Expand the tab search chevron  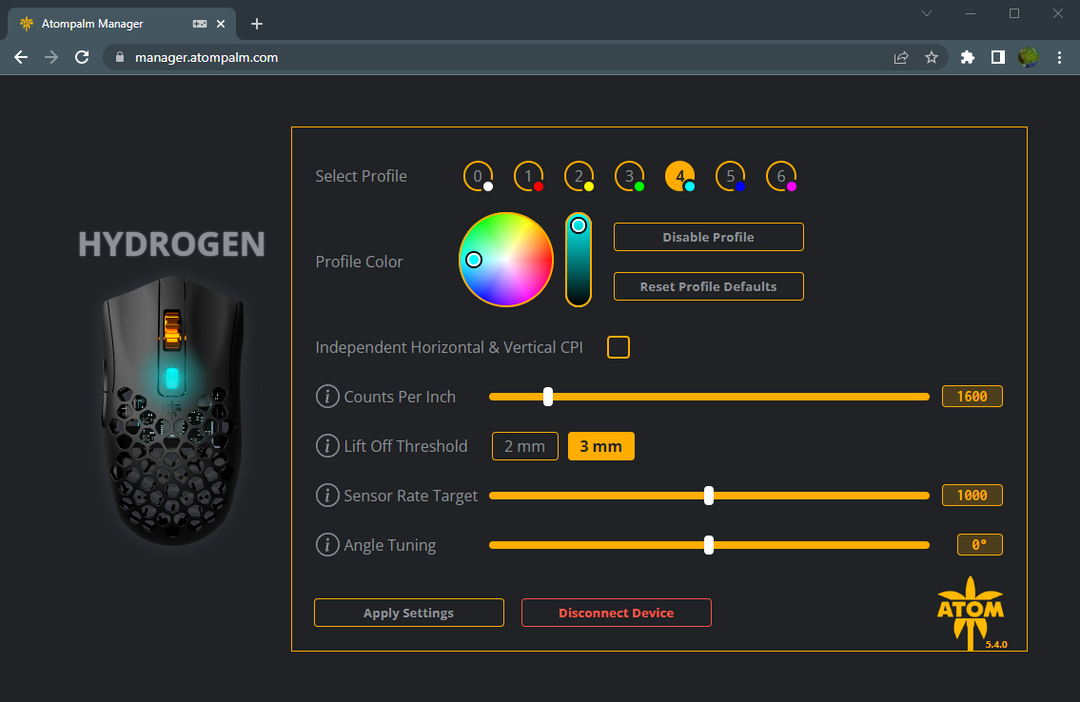coord(927,14)
